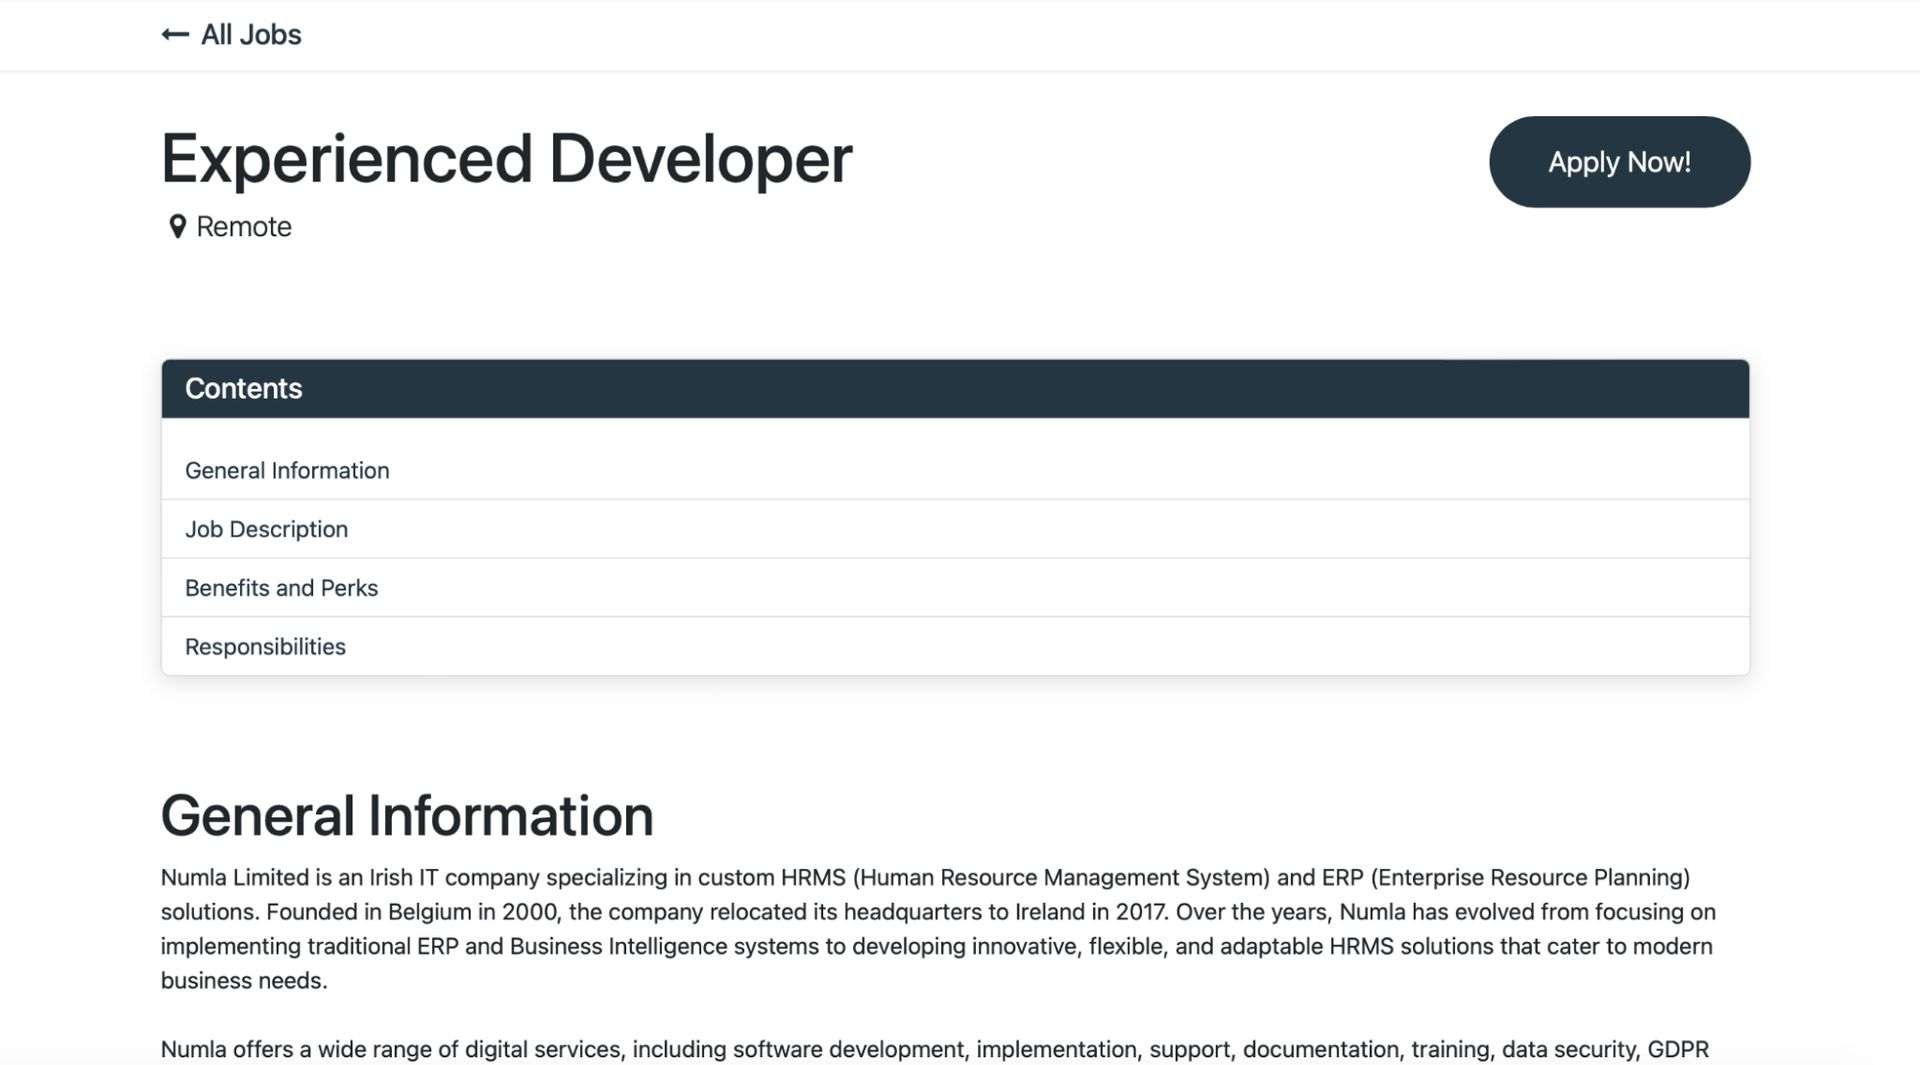Jump to Responsibilities section
This screenshot has height=1065, width=1920.
click(x=955, y=646)
